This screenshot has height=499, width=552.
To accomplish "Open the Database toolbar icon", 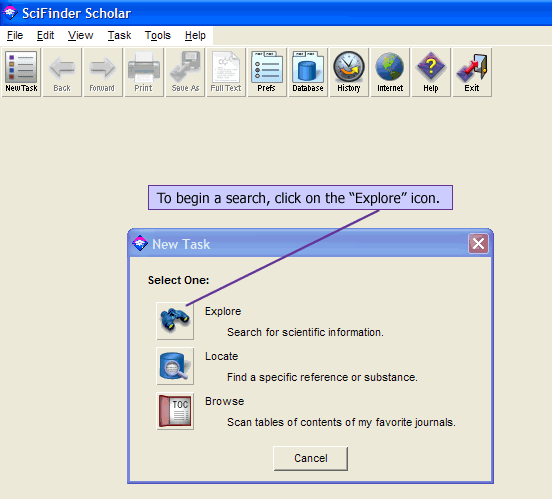I will 308,72.
